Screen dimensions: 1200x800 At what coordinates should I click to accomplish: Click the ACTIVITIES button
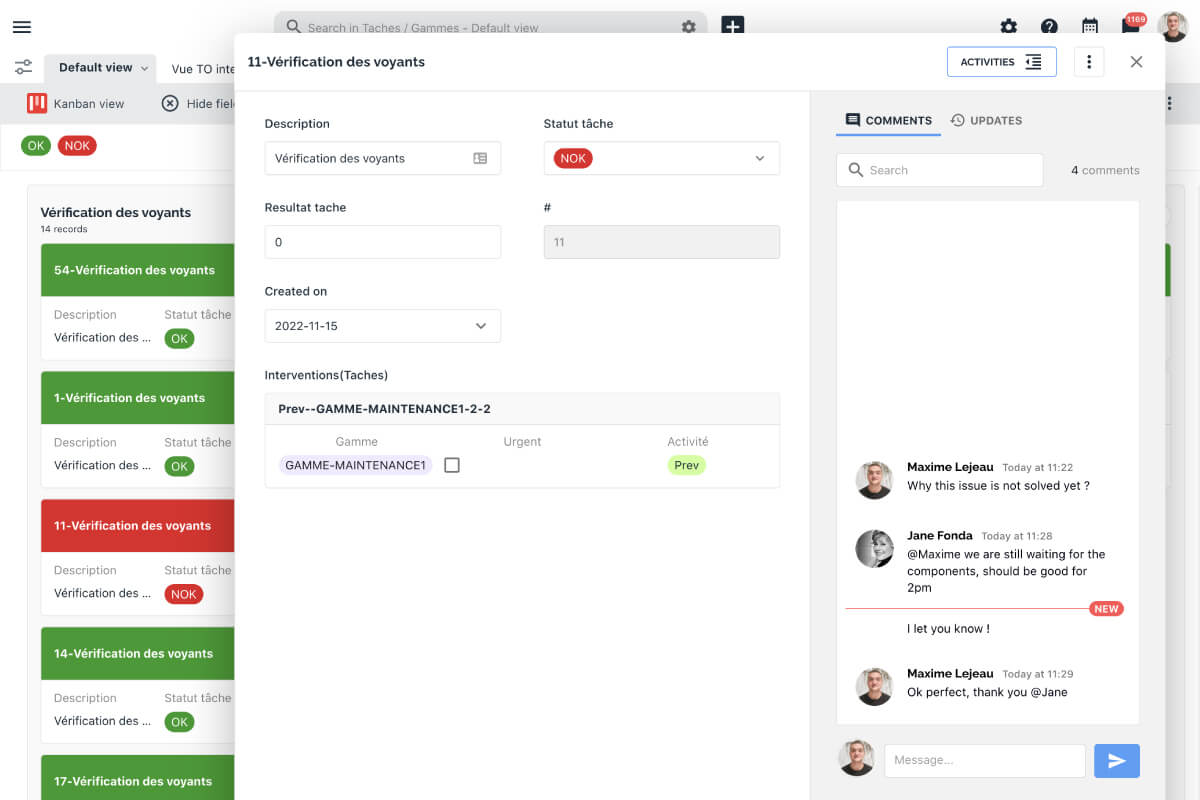[x=1002, y=61]
